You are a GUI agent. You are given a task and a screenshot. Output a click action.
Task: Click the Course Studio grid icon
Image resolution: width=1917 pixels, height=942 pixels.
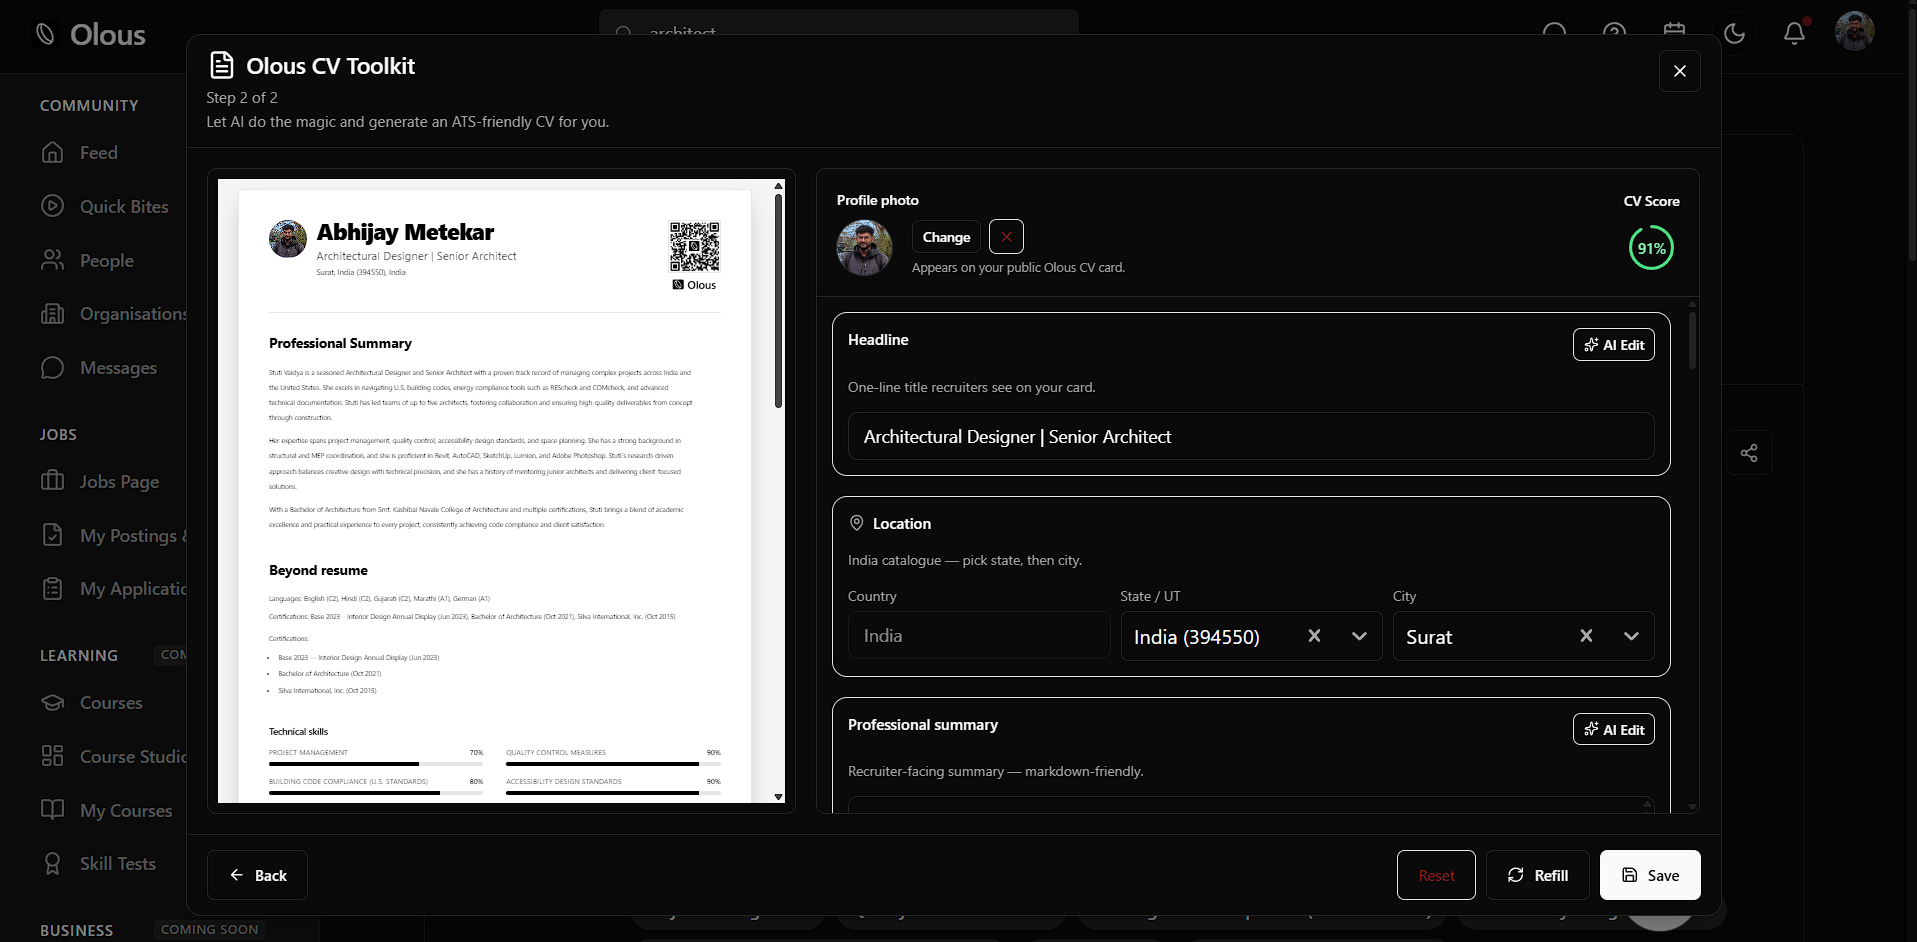coord(53,756)
